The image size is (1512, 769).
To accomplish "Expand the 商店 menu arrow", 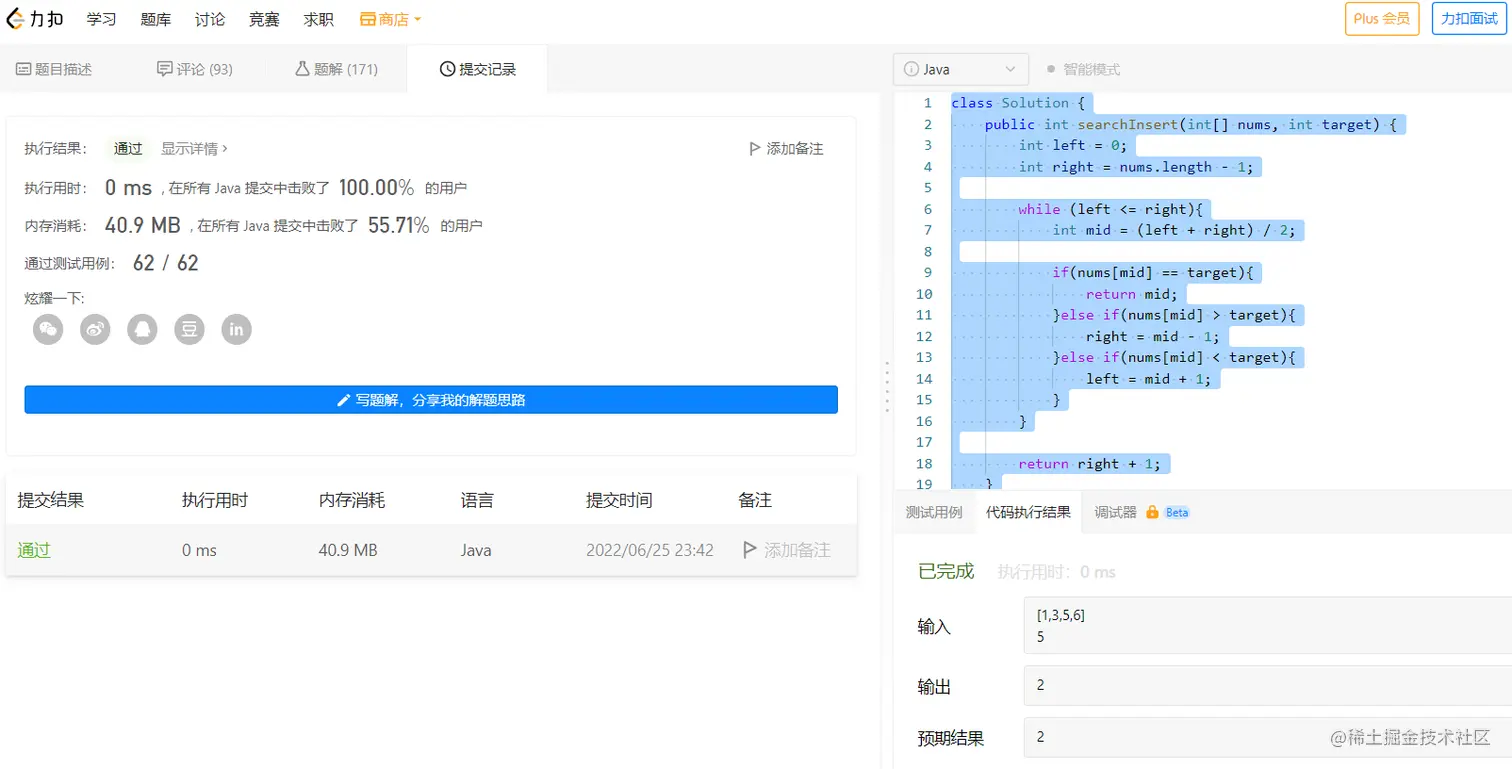I will 418,19.
